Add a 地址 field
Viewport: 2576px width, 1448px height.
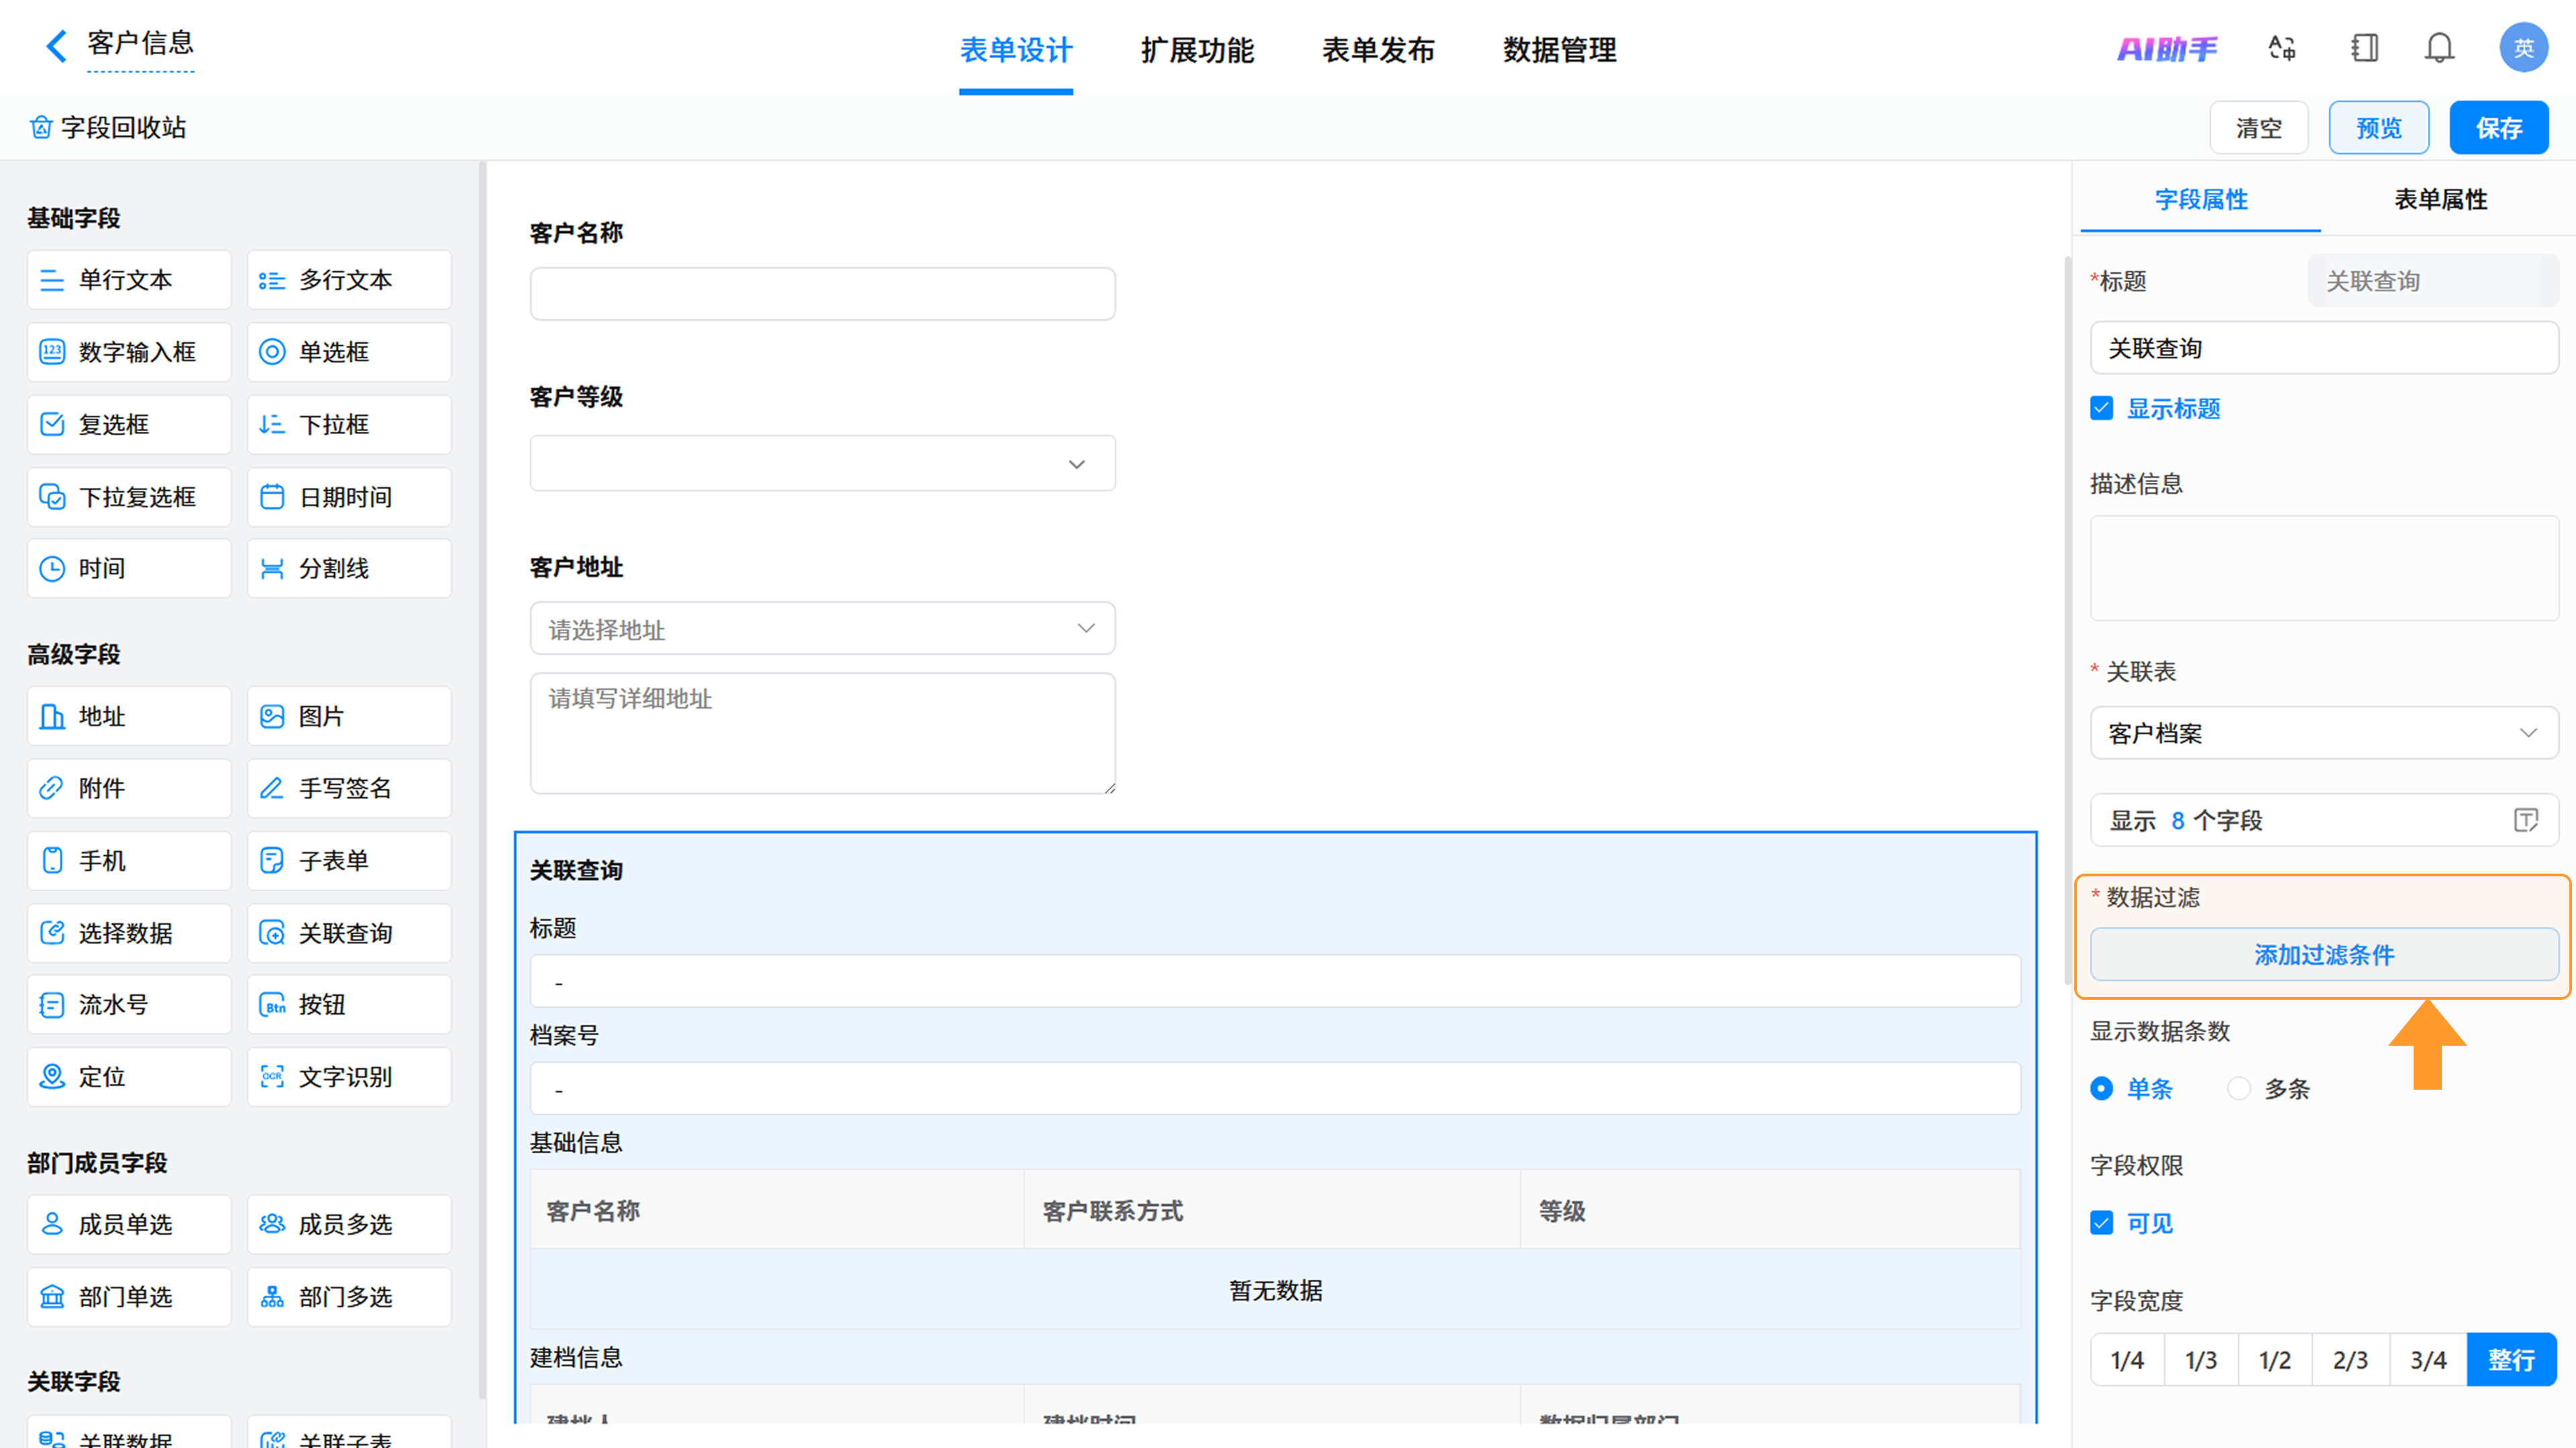129,716
